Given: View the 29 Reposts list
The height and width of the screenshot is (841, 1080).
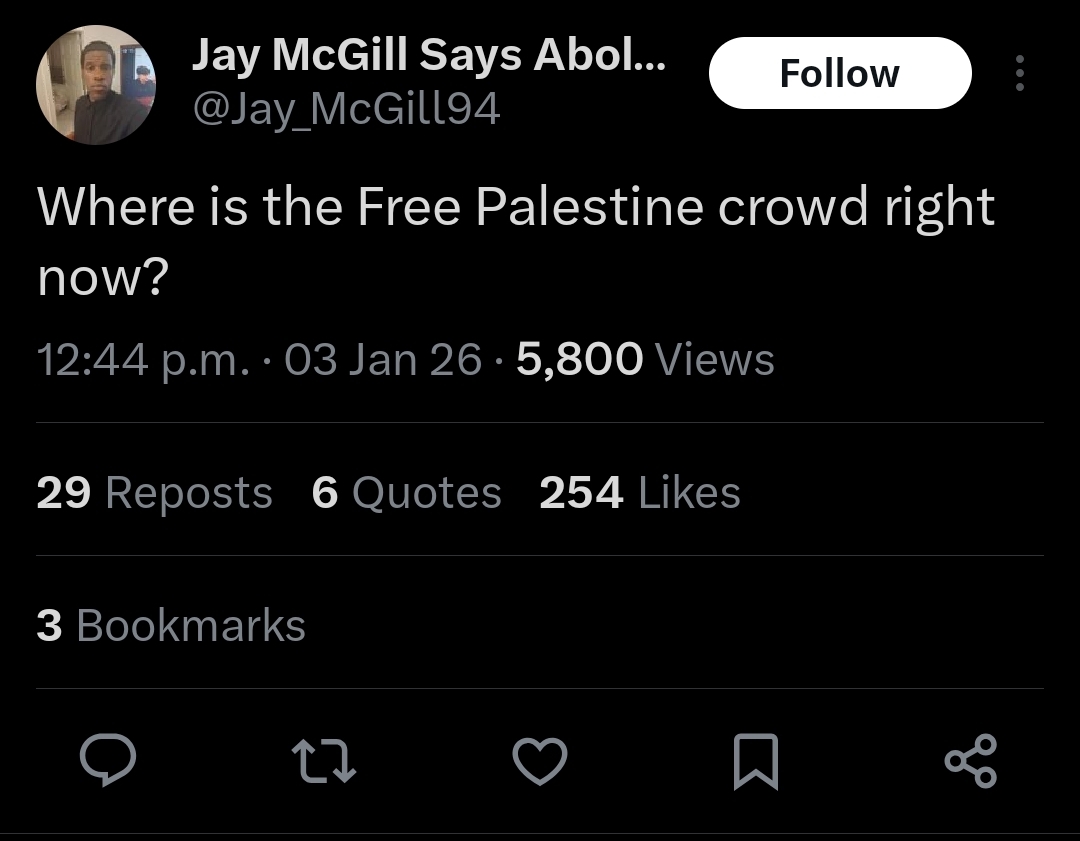Looking at the screenshot, I should tap(154, 492).
